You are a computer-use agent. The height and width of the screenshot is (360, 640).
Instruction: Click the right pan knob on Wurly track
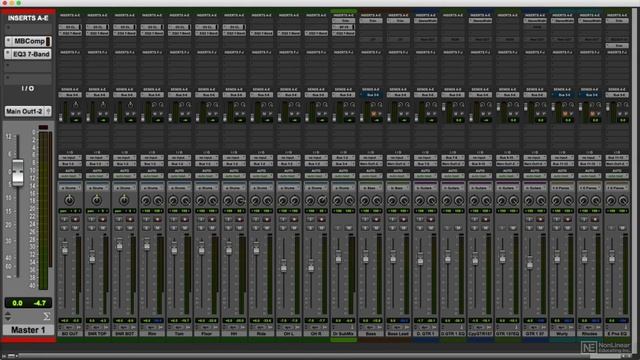coord(569,200)
